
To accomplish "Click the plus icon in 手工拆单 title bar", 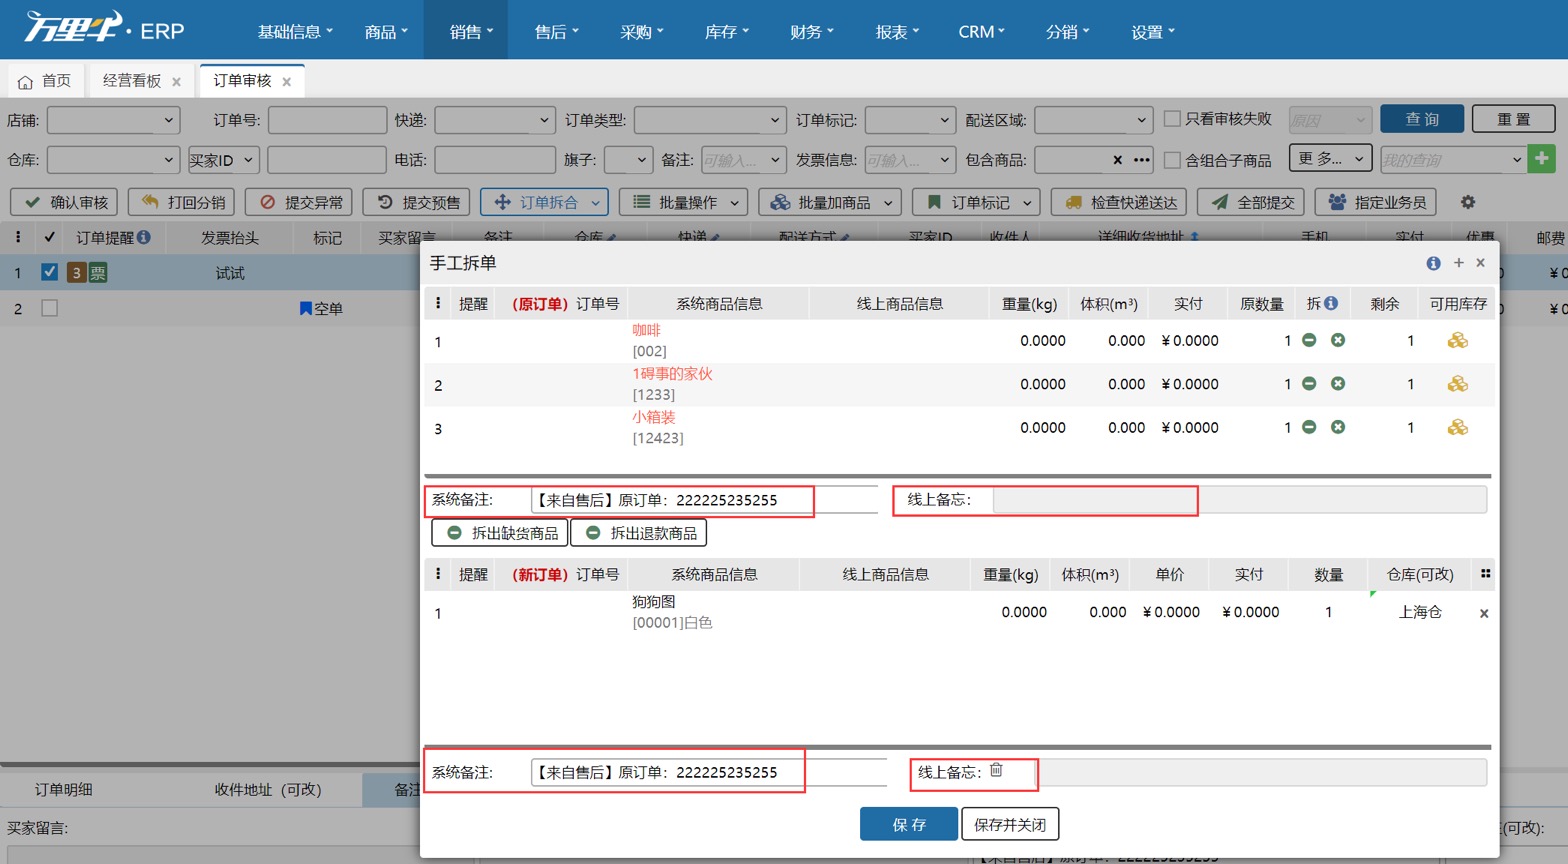I will click(1459, 262).
